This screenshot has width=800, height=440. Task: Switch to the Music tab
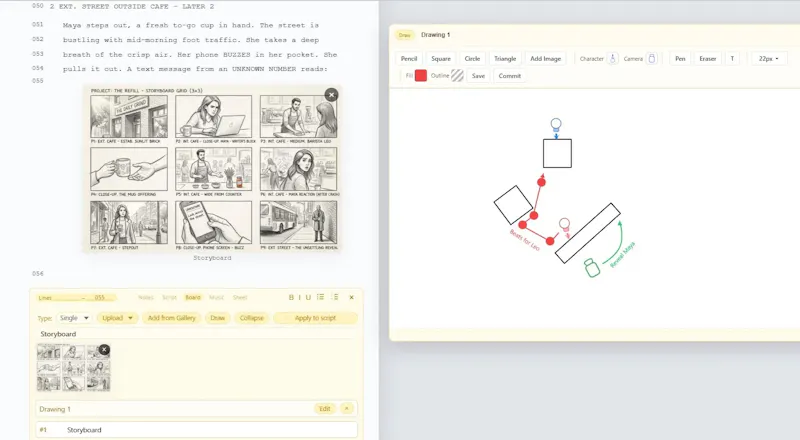pos(217,298)
